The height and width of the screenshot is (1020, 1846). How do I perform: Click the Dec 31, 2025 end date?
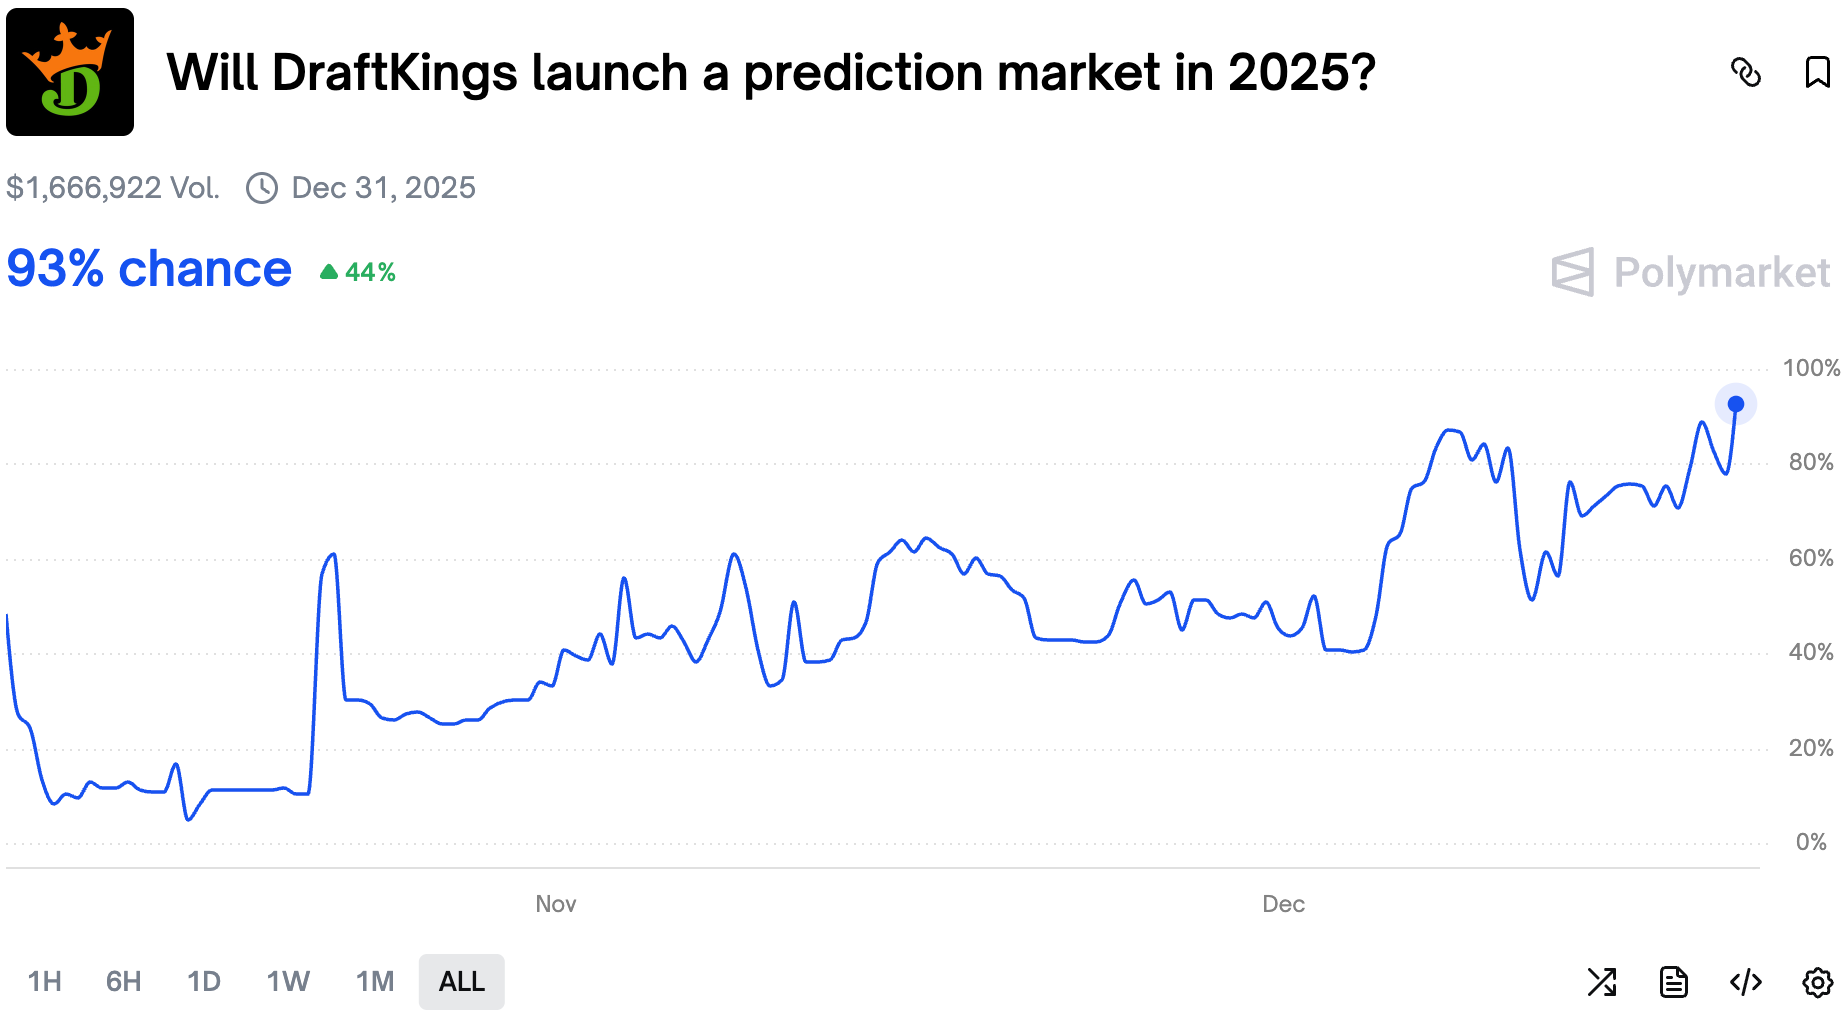[x=383, y=188]
